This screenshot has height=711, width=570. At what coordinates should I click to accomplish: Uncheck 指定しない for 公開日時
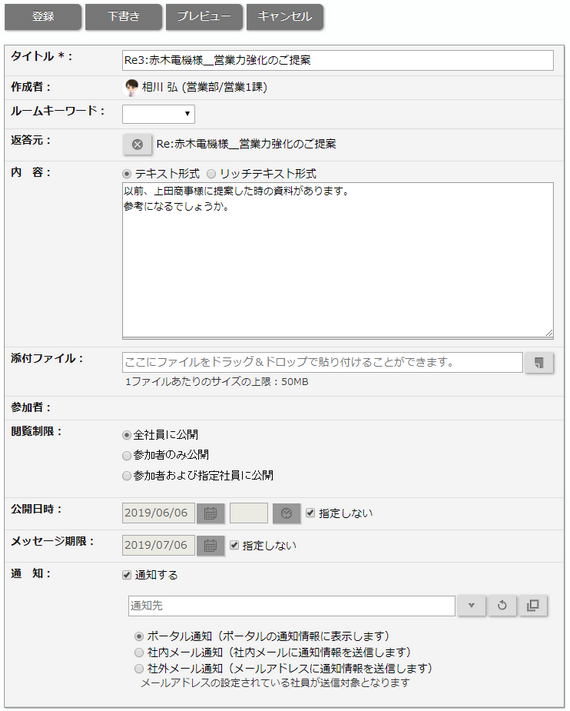[310, 513]
